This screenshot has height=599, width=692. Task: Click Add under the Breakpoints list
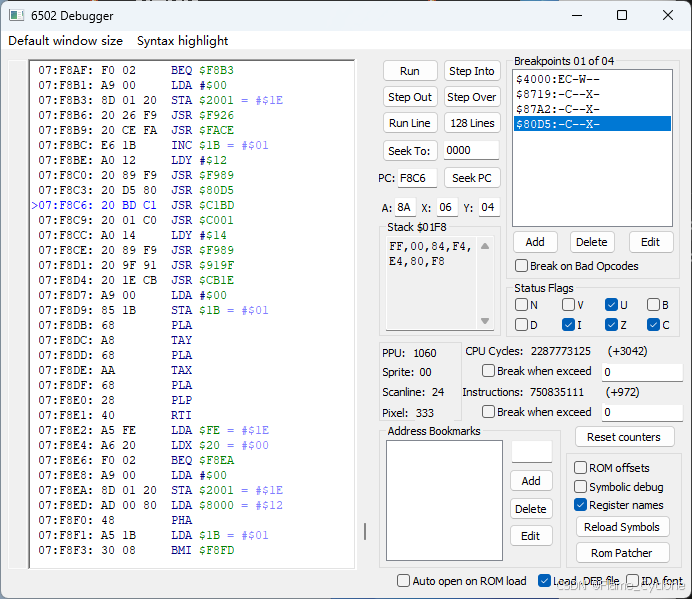click(535, 242)
